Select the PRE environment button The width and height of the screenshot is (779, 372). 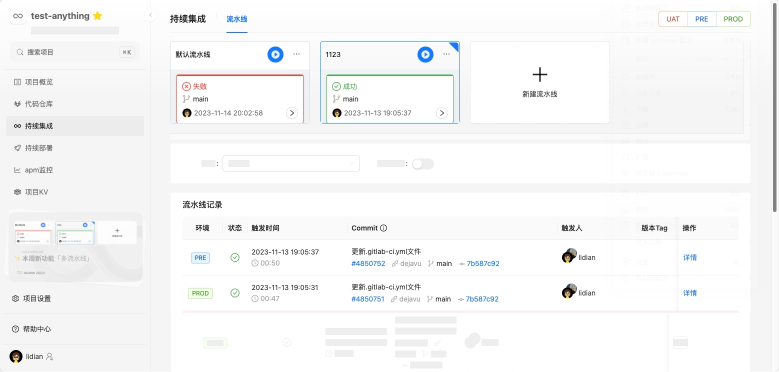pyautogui.click(x=702, y=19)
